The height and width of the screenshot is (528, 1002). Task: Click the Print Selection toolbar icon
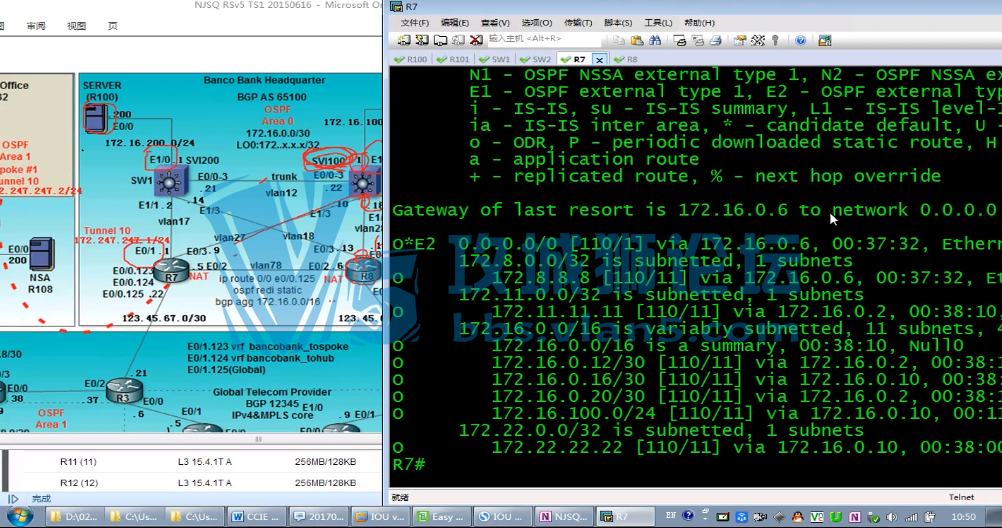698,40
